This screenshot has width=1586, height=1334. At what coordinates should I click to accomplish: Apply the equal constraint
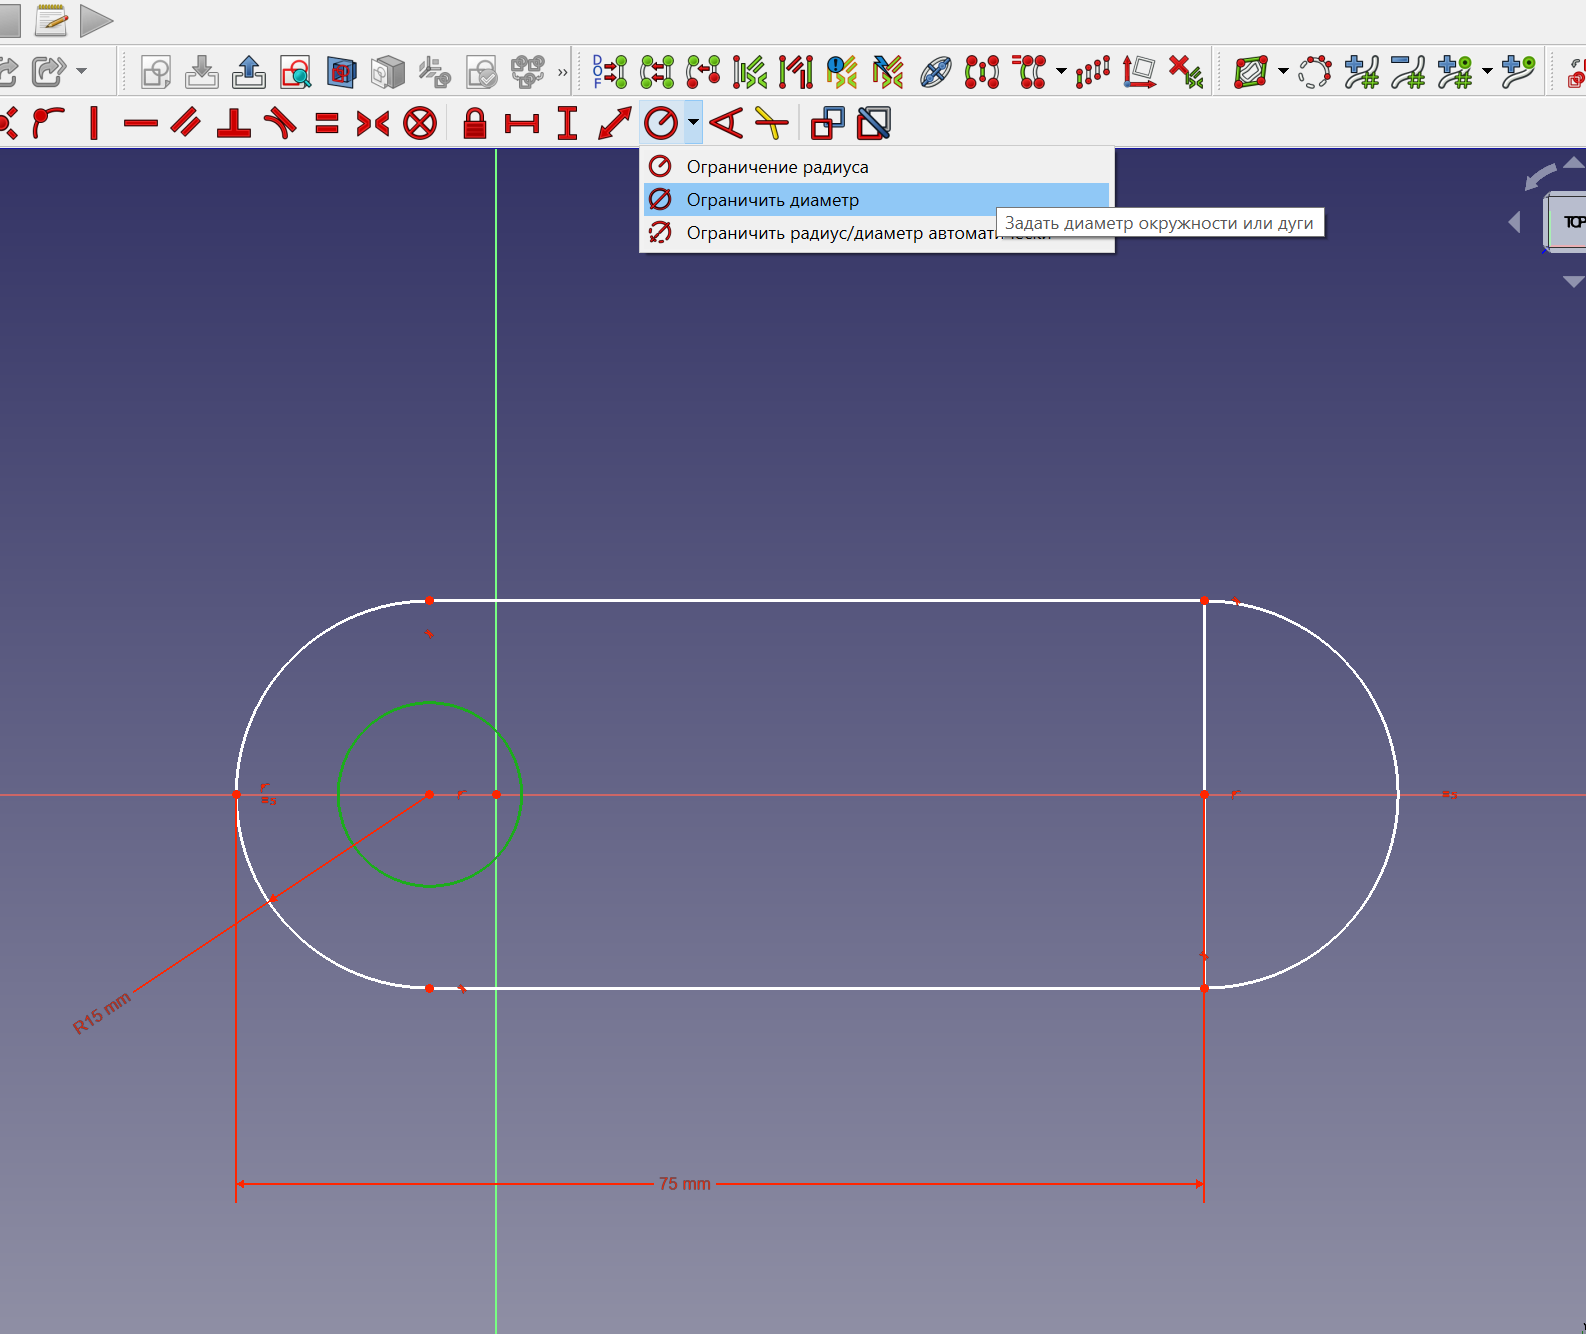point(326,123)
